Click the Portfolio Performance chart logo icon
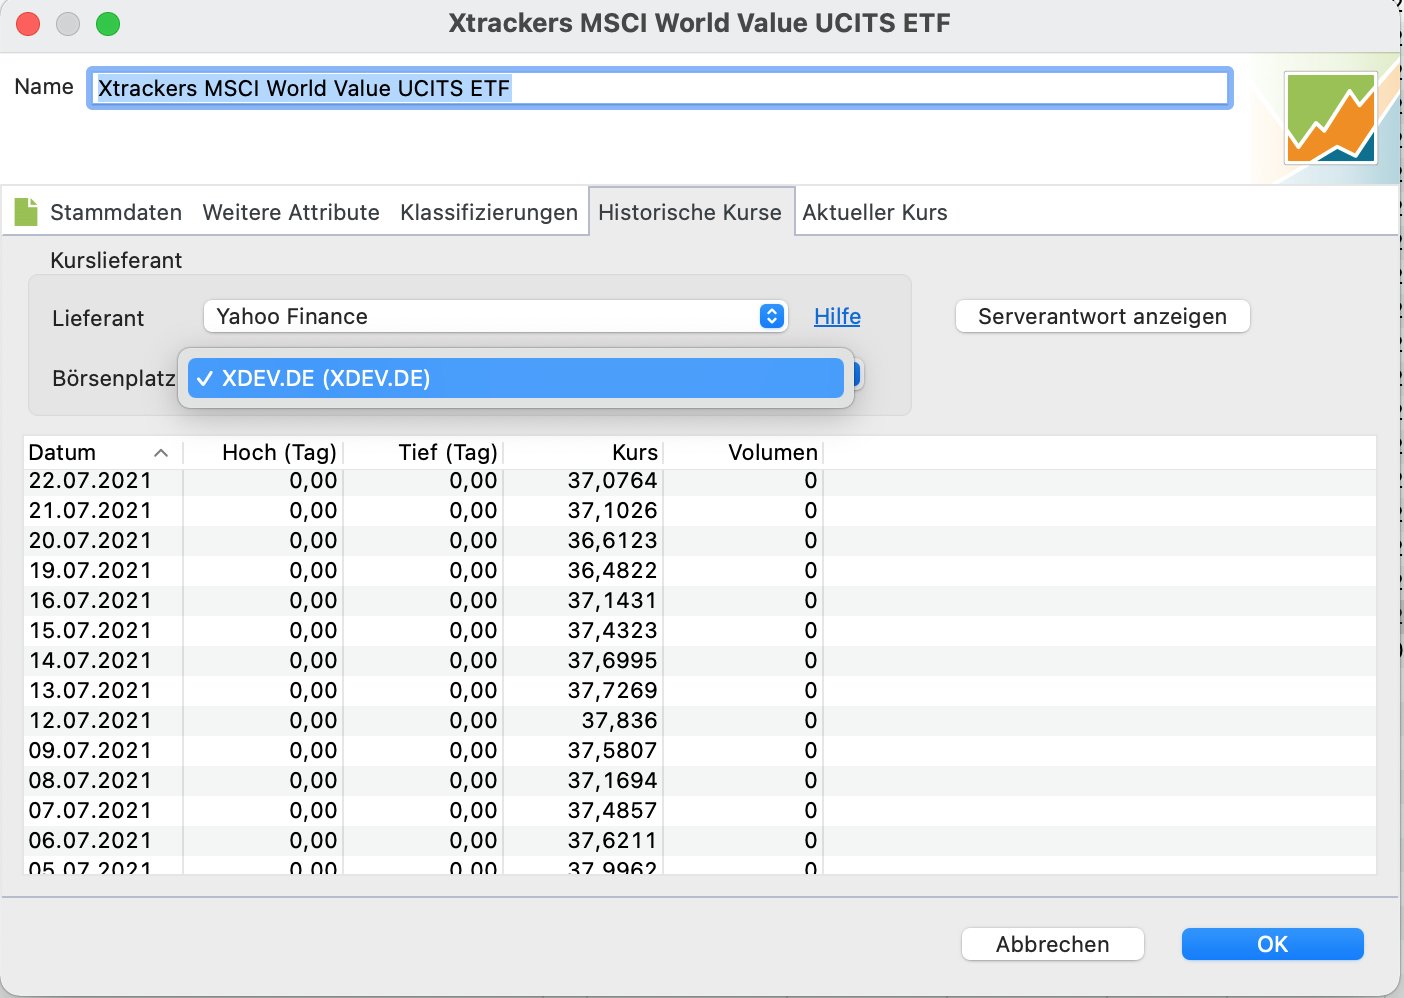Screen dimensions: 1404x998 (1331, 117)
